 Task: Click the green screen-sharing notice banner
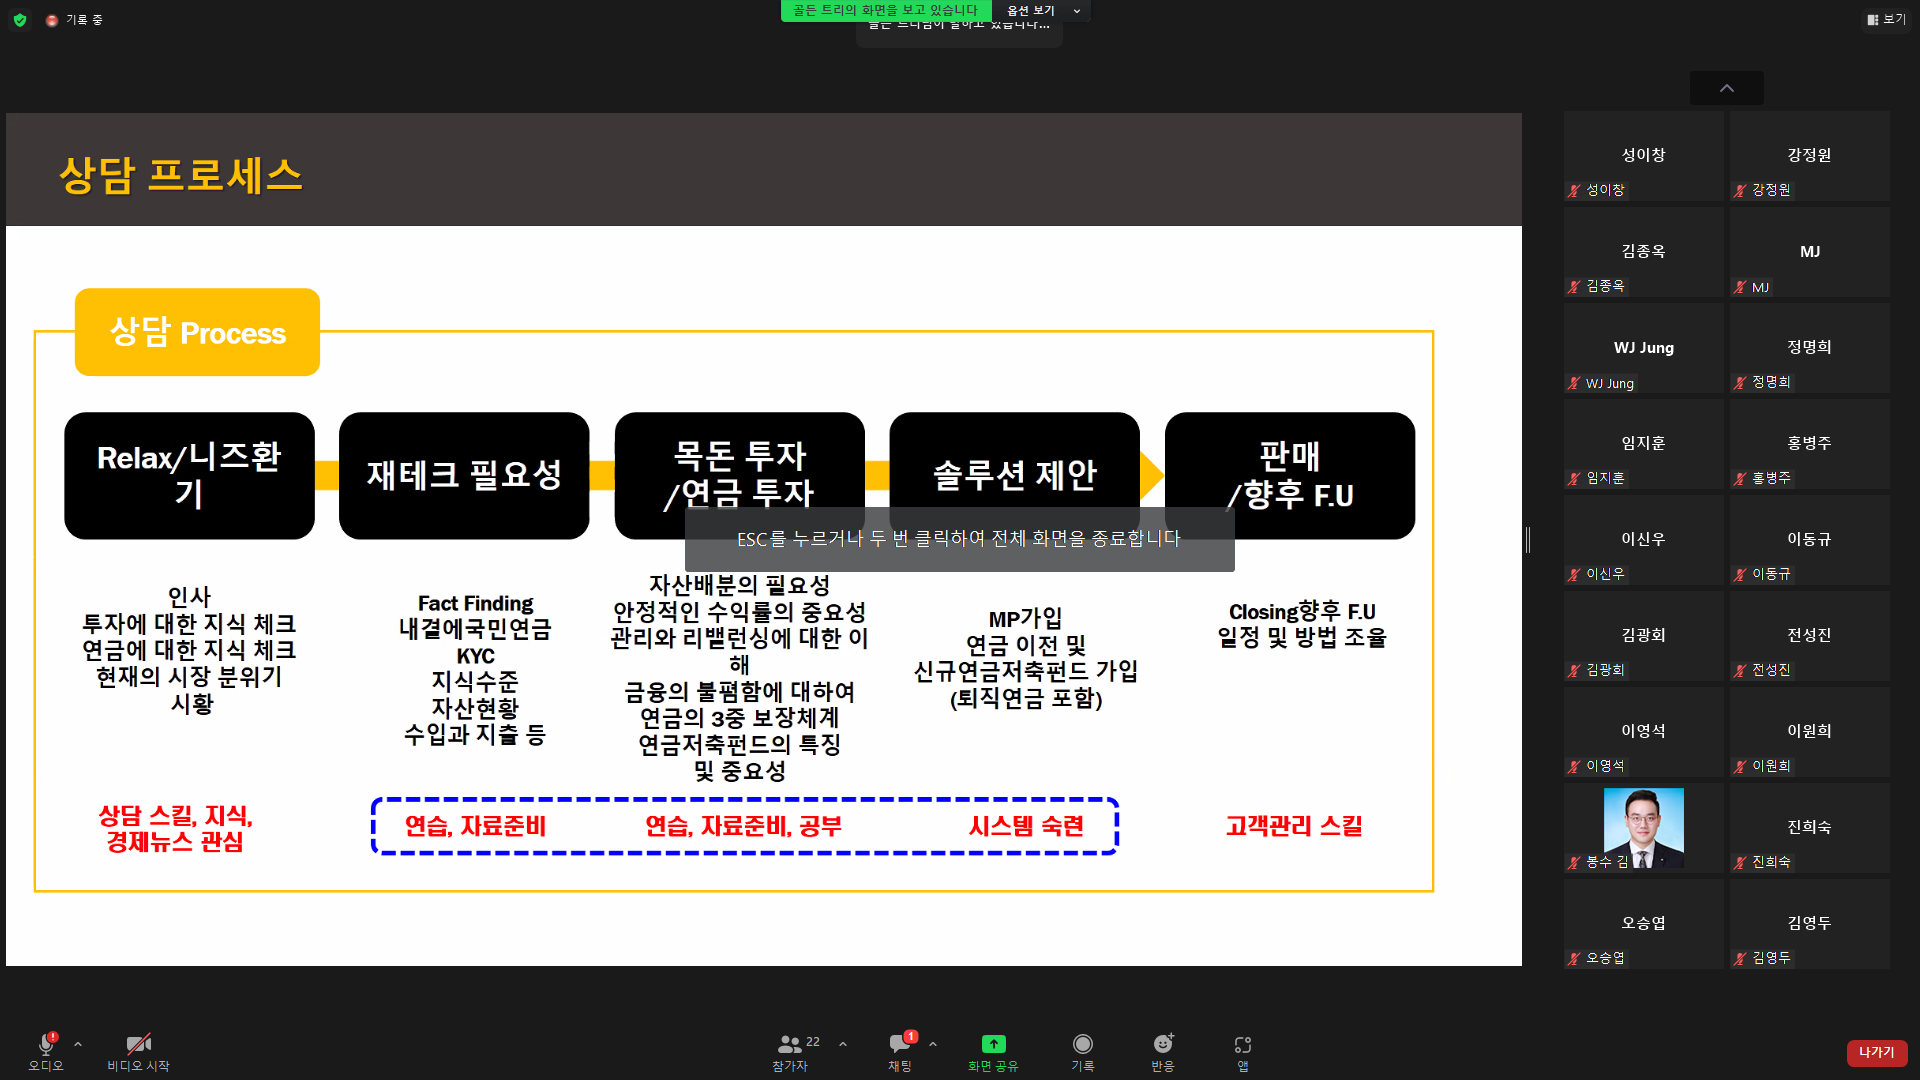885,10
